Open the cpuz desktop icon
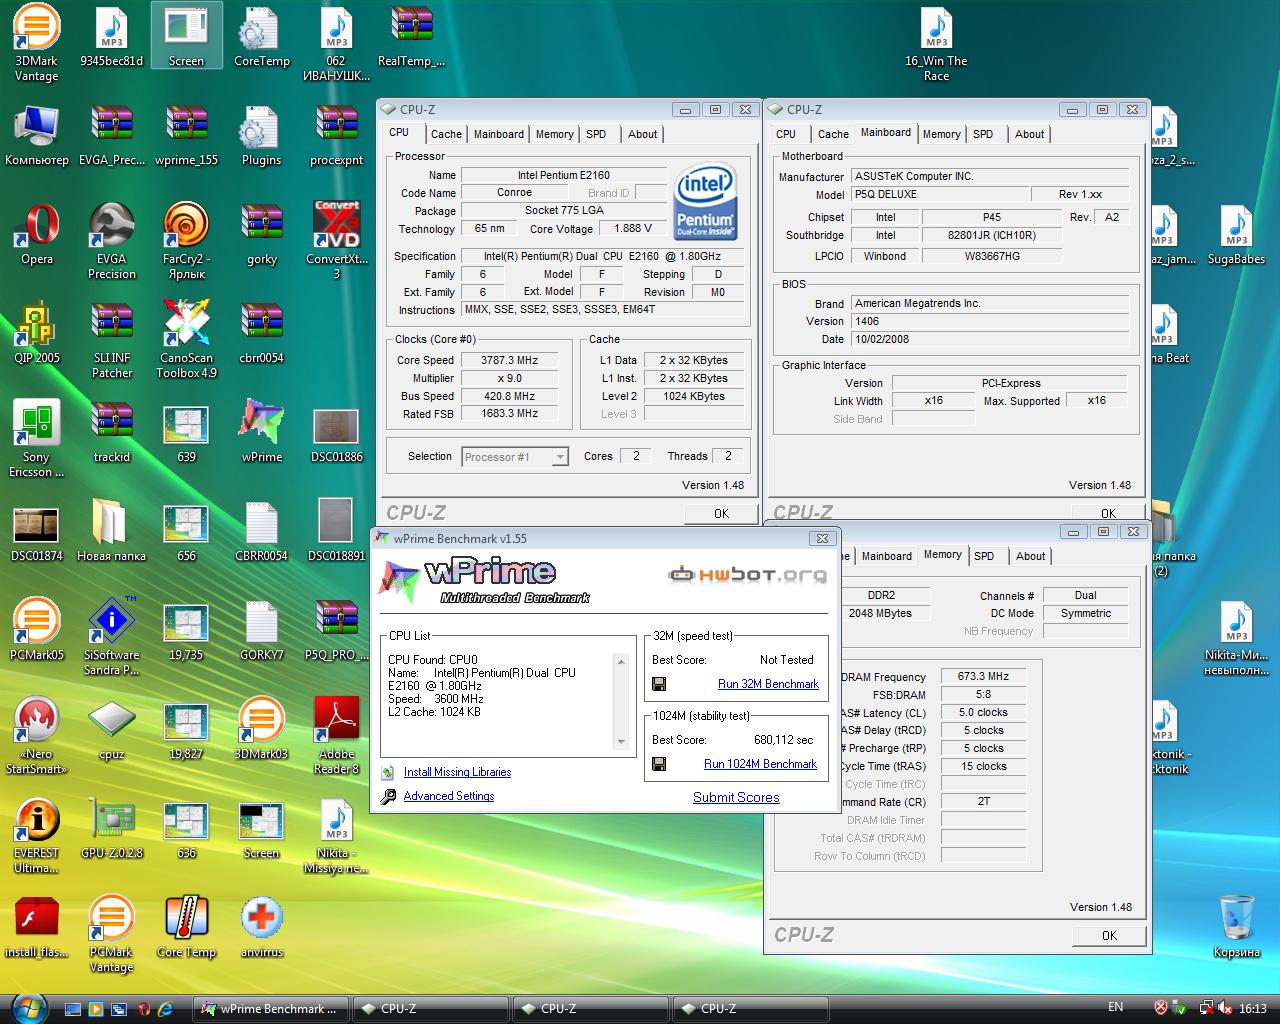The height and width of the screenshot is (1024, 1280). click(112, 731)
